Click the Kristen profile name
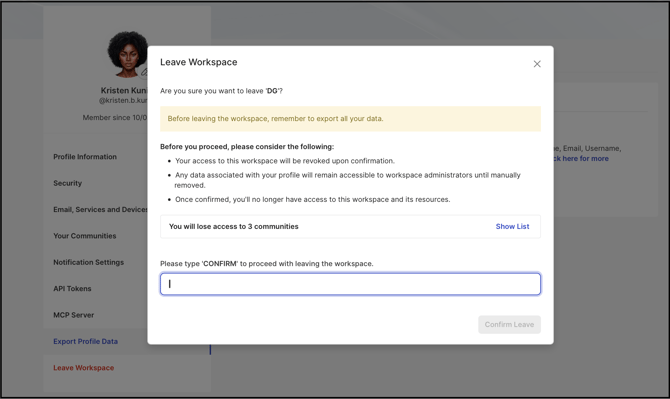 coord(124,90)
